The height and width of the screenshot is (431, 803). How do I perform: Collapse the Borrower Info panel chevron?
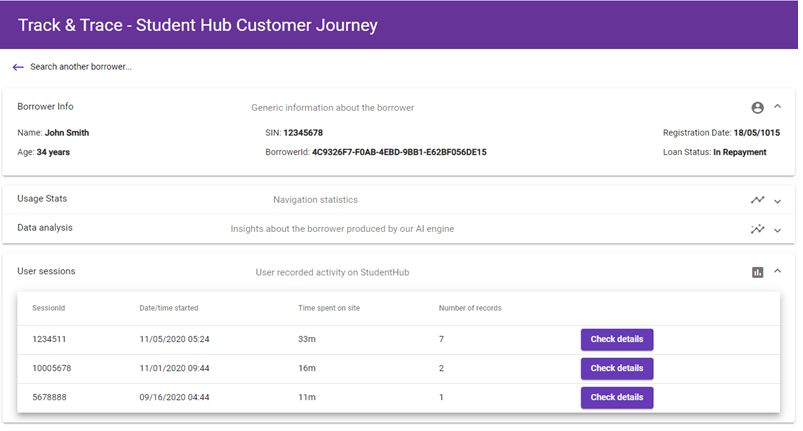pyautogui.click(x=777, y=107)
